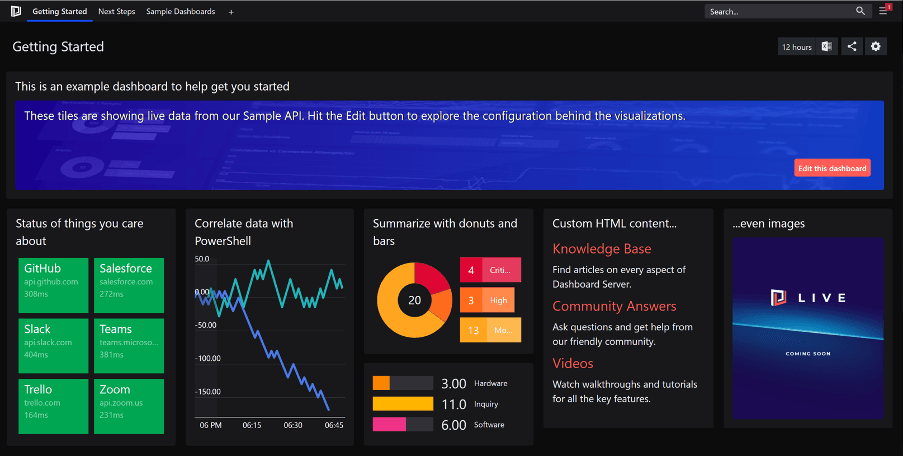The height and width of the screenshot is (456, 904).
Task: Open the Community Answers link
Action: point(614,306)
